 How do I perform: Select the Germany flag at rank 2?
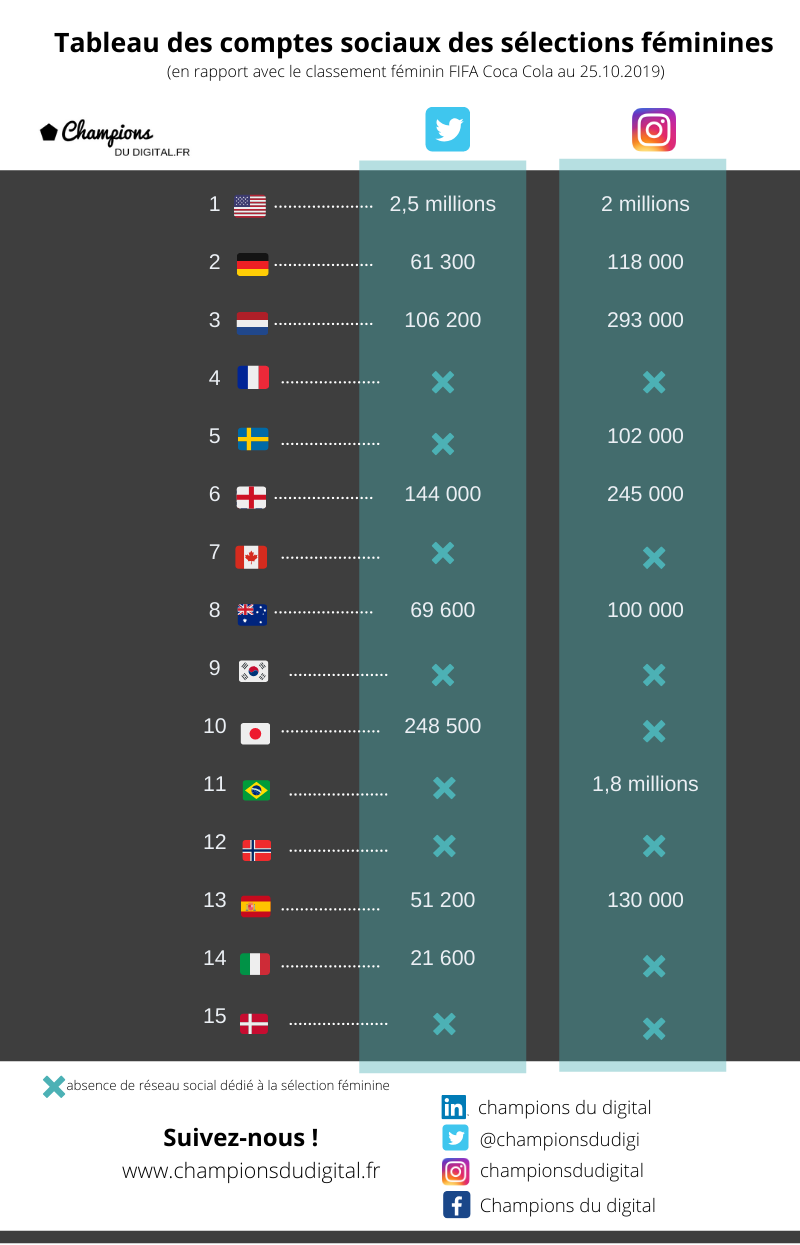[252, 264]
